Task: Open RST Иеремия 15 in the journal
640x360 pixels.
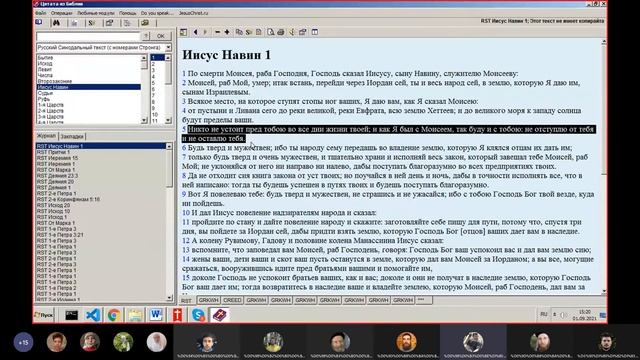Action: (57, 158)
